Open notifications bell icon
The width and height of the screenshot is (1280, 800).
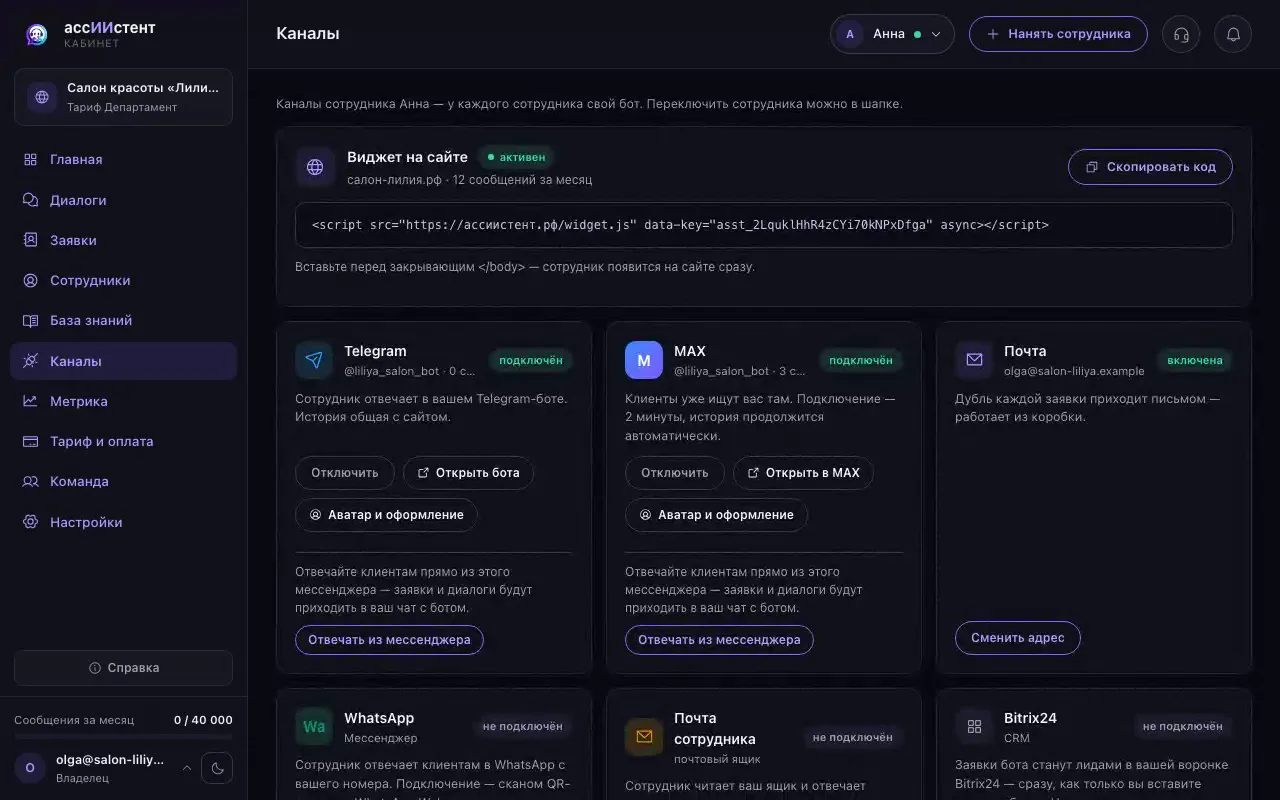click(x=1233, y=34)
